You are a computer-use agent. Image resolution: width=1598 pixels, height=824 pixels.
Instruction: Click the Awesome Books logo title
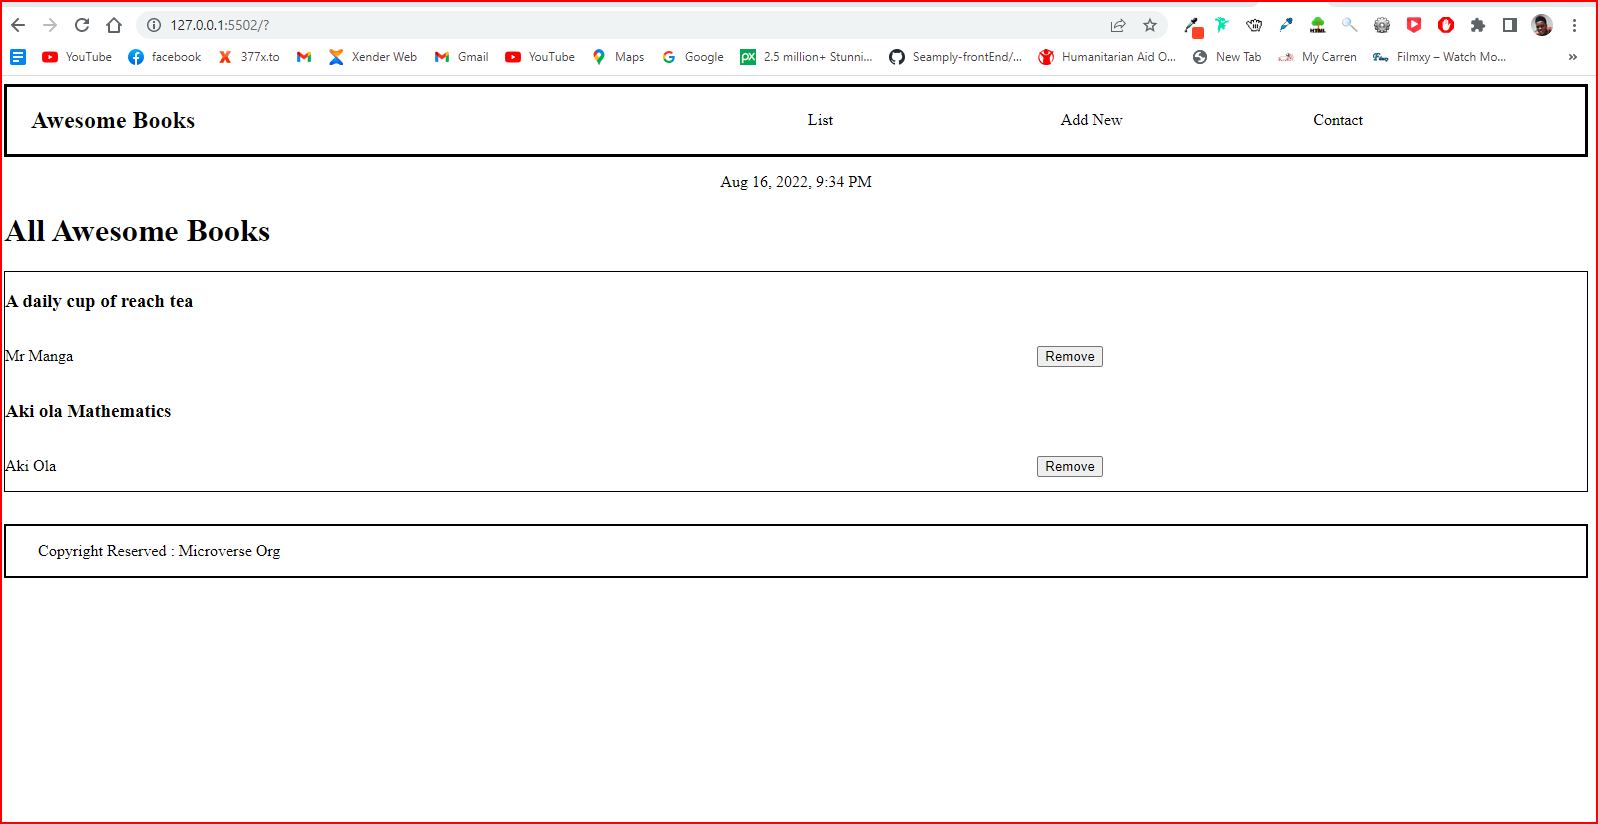click(x=113, y=120)
